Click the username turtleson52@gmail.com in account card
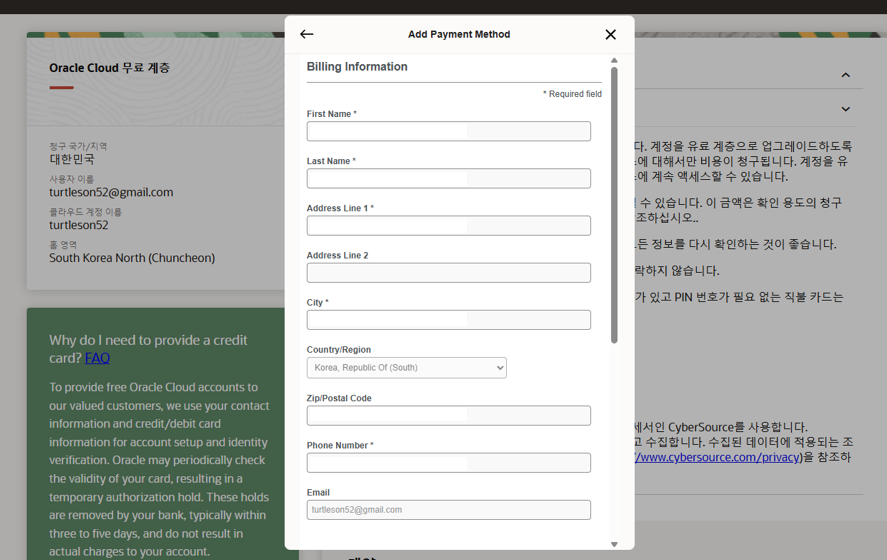Image resolution: width=887 pixels, height=560 pixels. [x=111, y=192]
